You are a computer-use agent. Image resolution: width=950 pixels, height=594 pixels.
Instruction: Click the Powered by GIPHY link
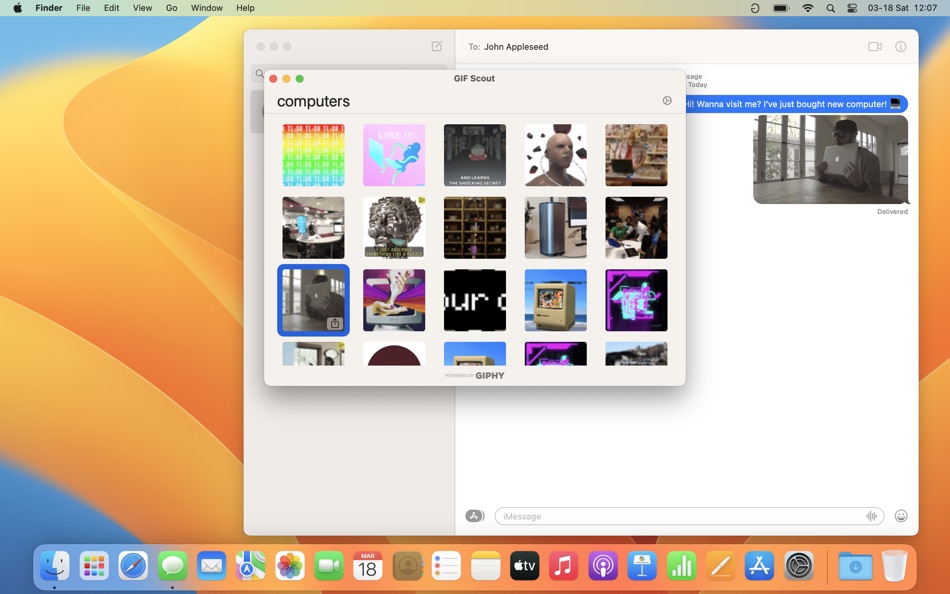click(x=475, y=376)
